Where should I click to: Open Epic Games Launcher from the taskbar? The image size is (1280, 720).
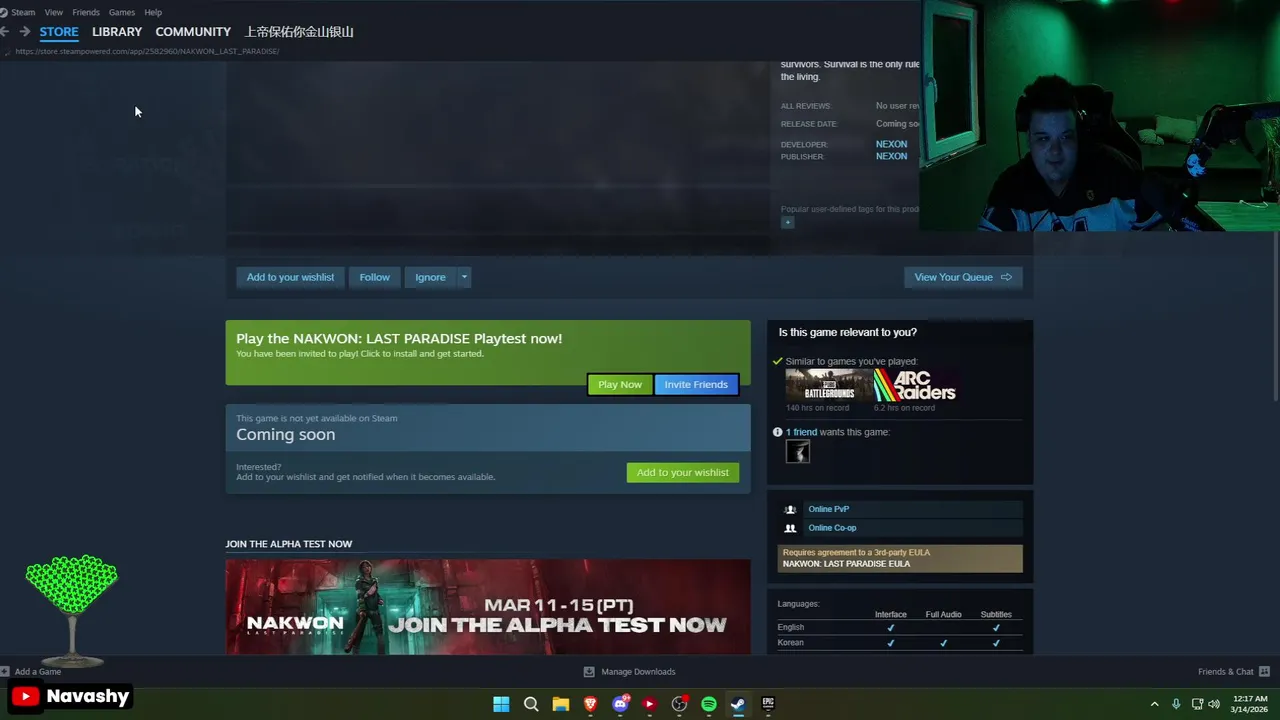[x=768, y=704]
